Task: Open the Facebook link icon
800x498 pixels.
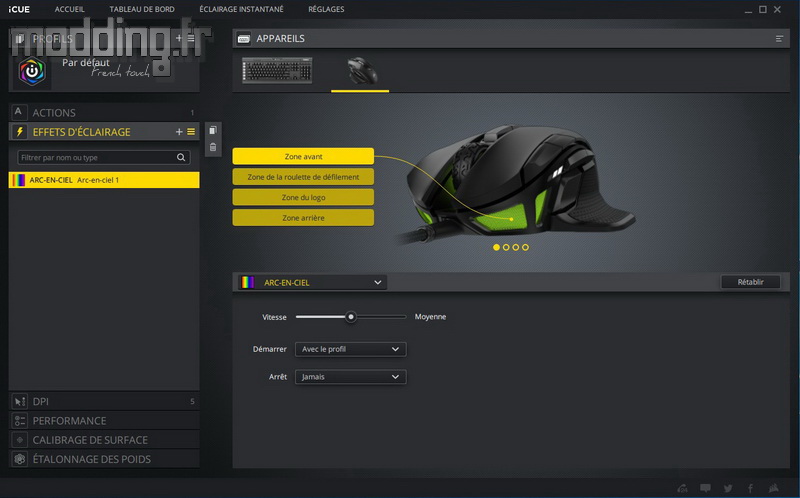Action: pyautogui.click(x=751, y=488)
